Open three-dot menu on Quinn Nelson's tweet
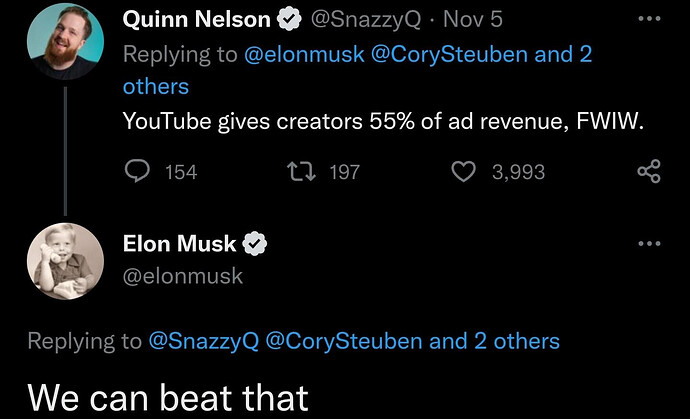 point(649,18)
